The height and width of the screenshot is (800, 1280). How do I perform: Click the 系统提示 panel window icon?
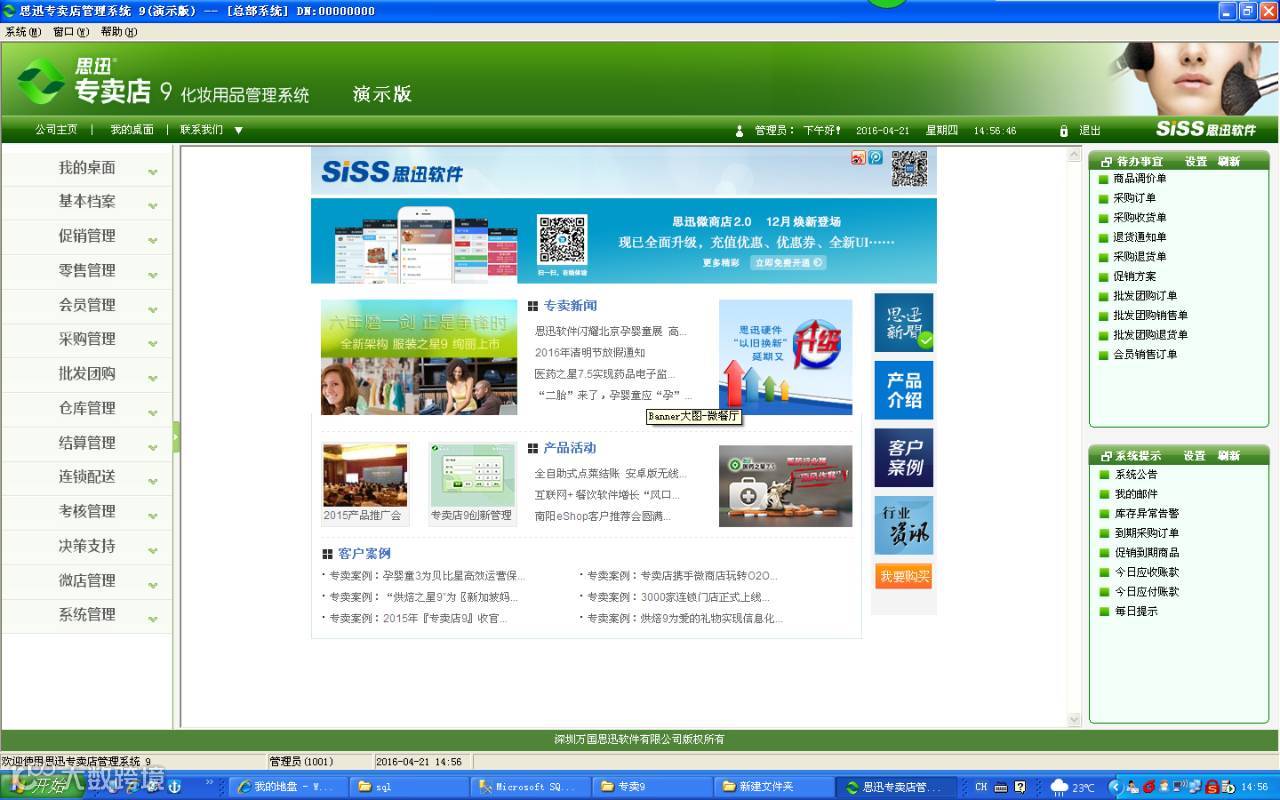coord(1106,456)
